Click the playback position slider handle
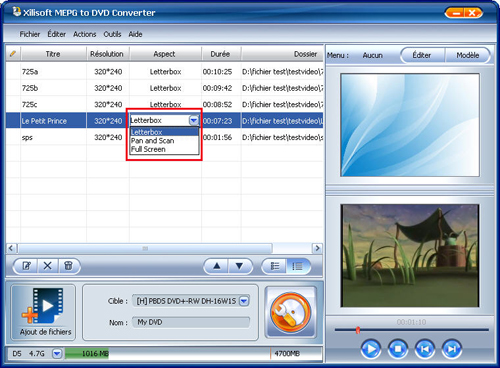 coord(358,330)
